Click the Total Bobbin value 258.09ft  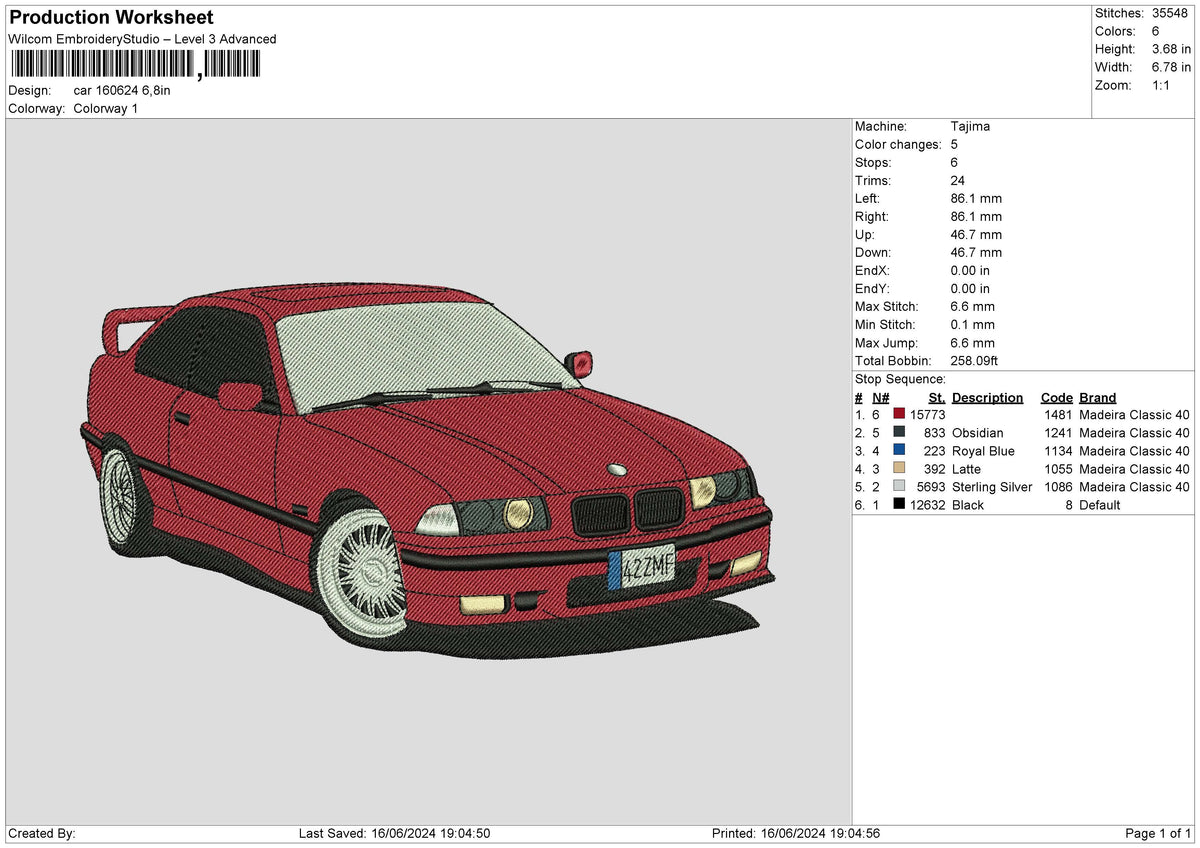(975, 361)
